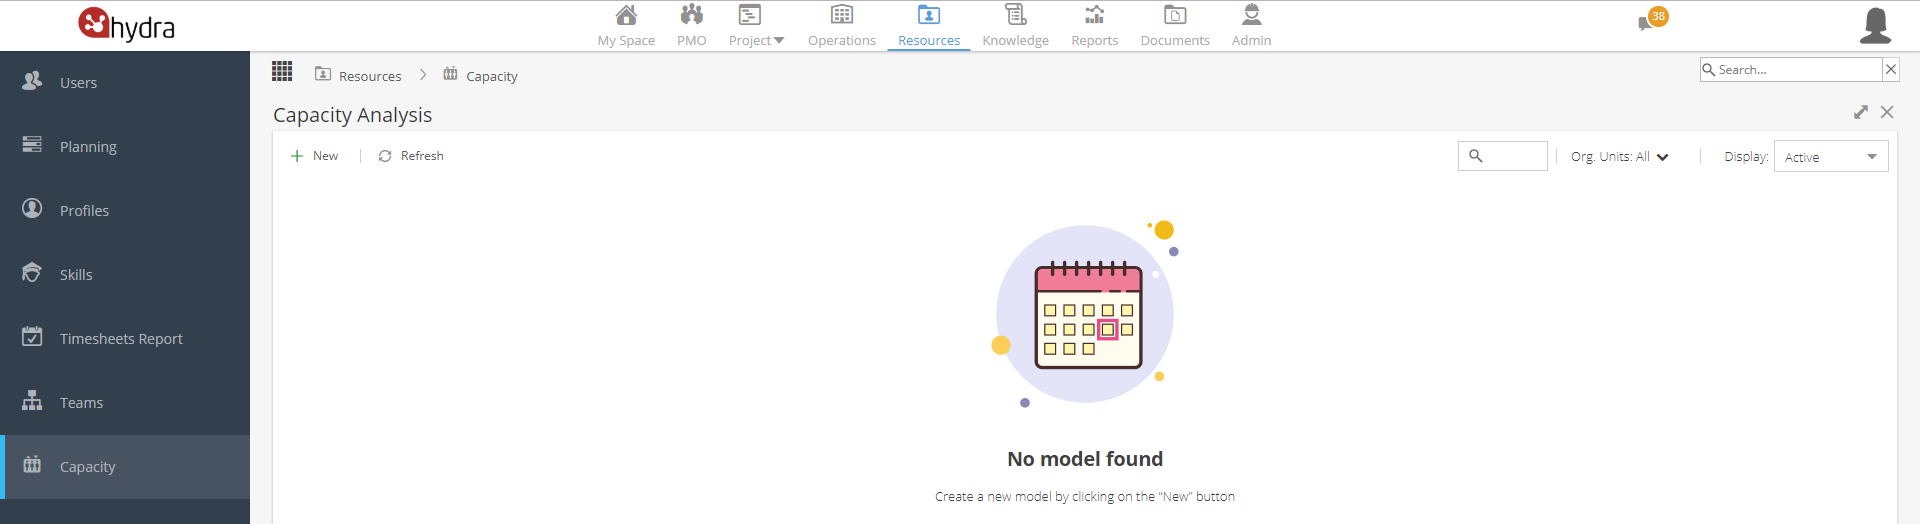The height and width of the screenshot is (524, 1920).
Task: Open the Operations icon
Action: [x=842, y=15]
